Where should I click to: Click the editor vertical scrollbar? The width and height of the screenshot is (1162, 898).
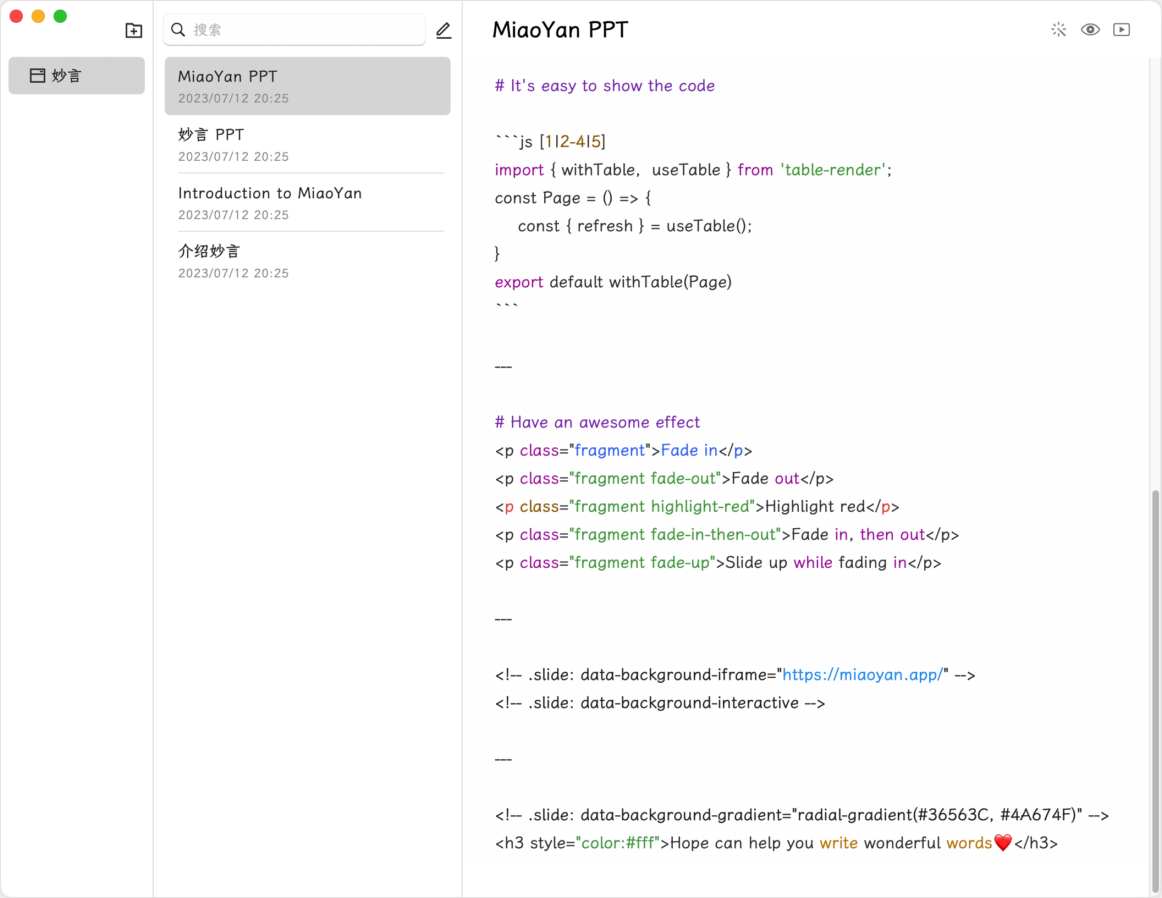point(1155,689)
